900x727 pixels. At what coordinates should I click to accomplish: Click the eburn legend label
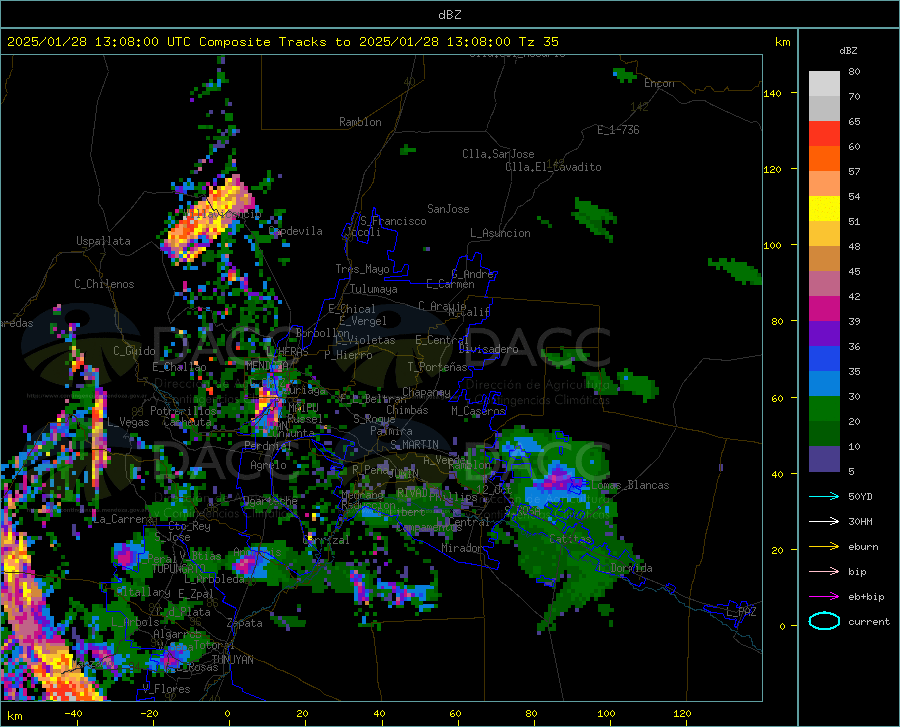pyautogui.click(x=863, y=546)
